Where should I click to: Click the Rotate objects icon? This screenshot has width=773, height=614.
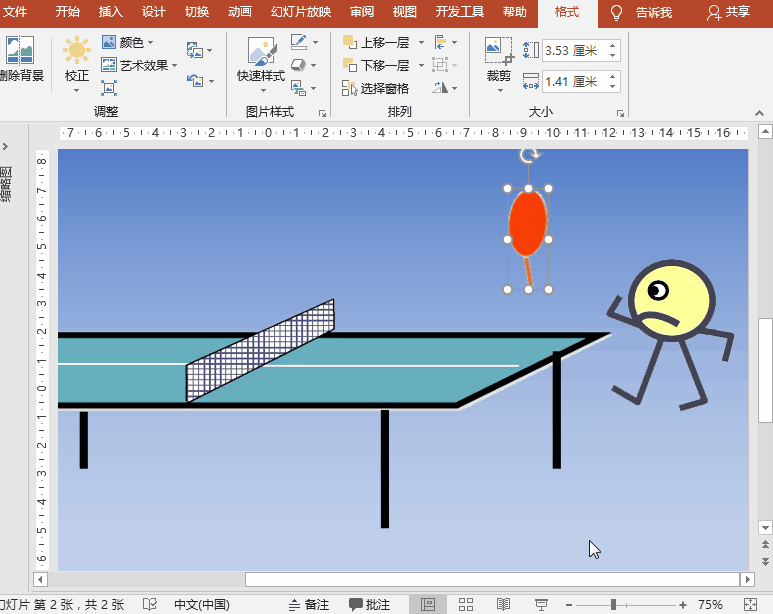click(440, 88)
